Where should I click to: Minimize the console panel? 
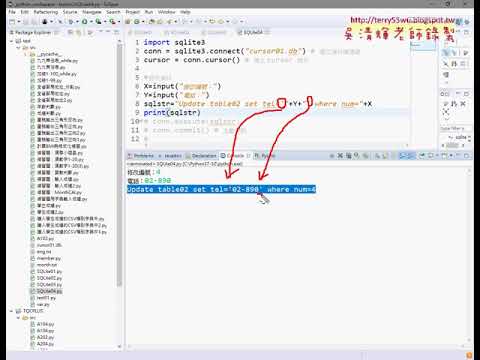(x=458, y=156)
